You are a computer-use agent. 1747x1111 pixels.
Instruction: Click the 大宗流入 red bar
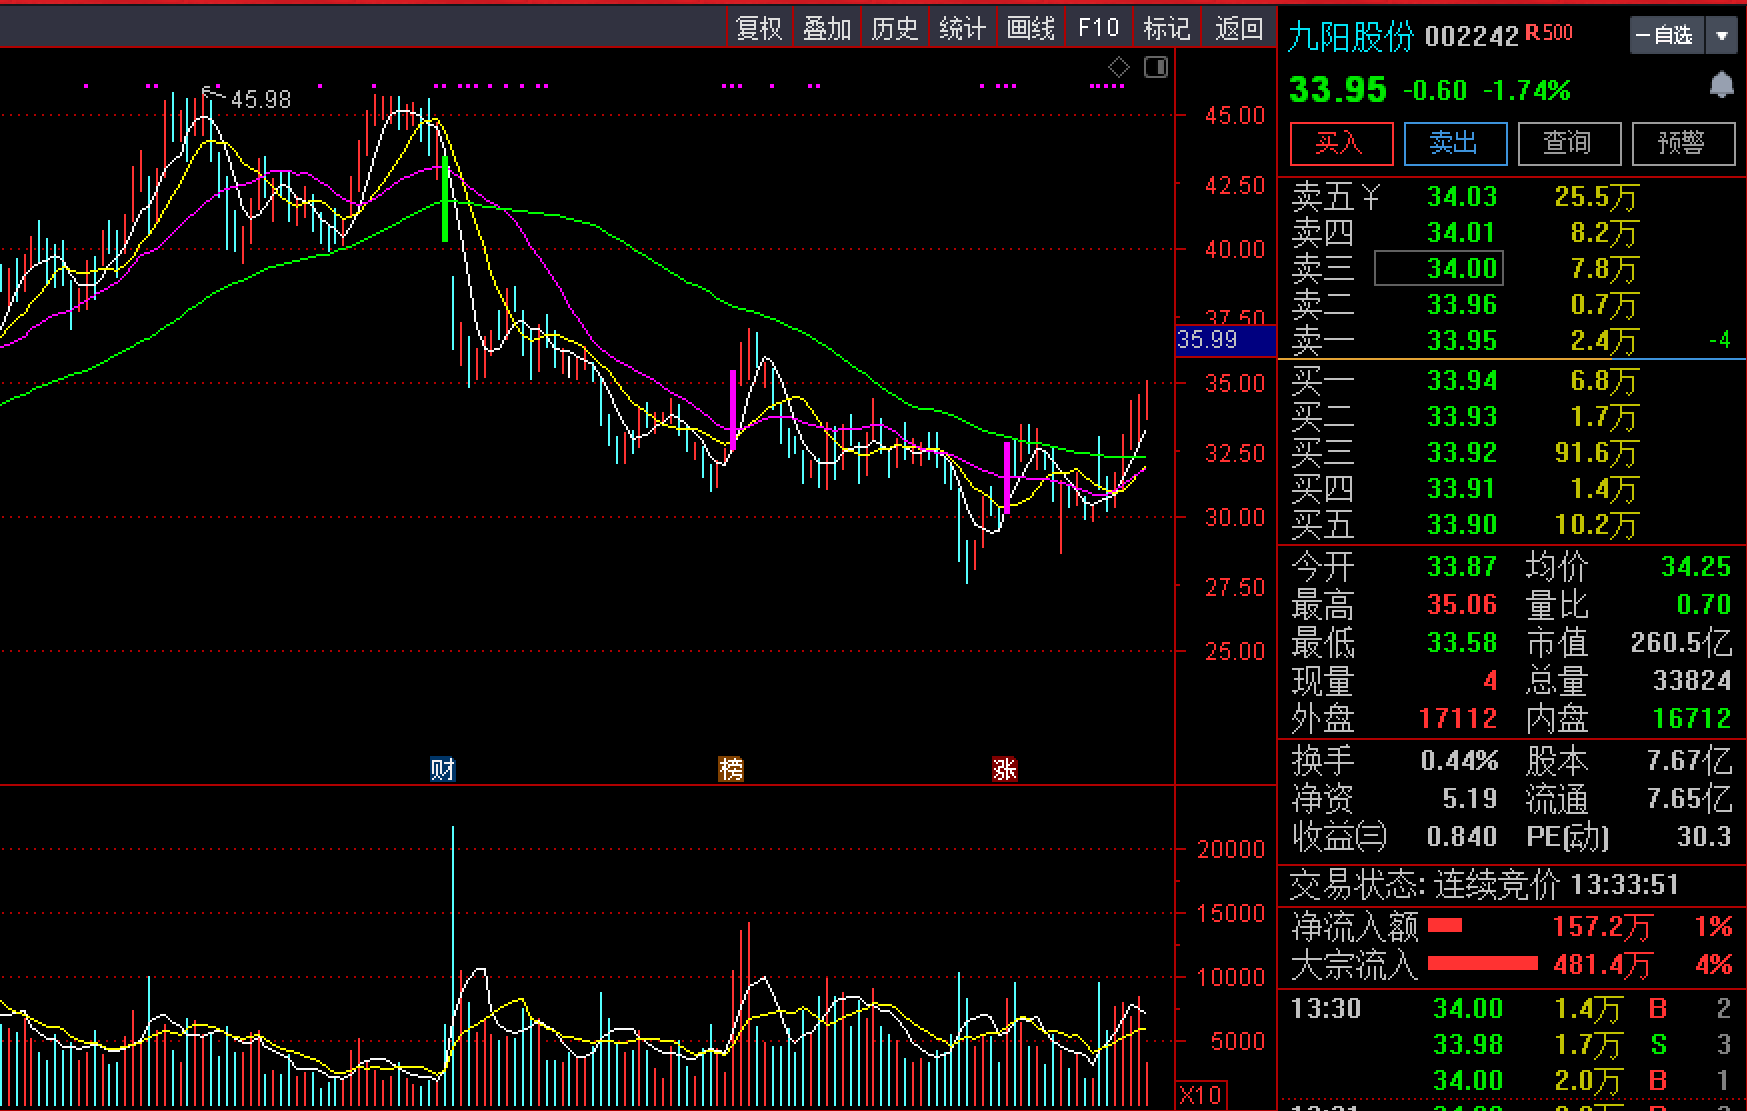click(x=1483, y=964)
